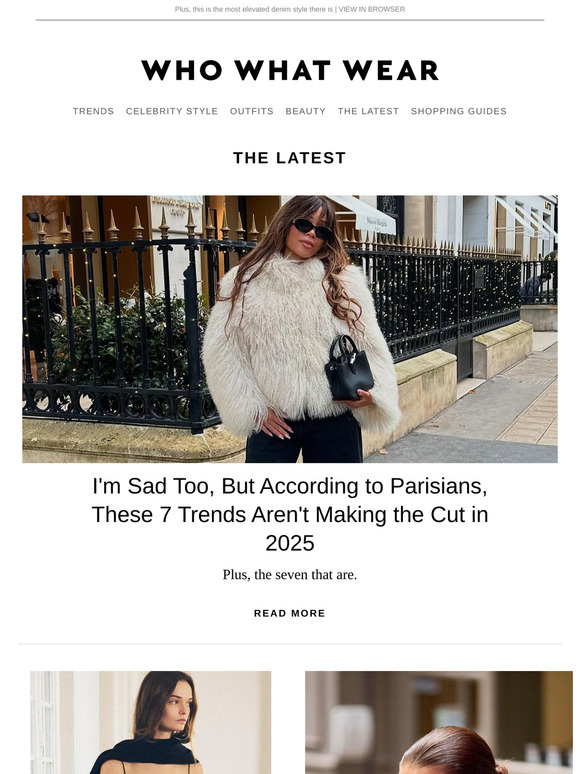Open the Celebrity Style nav link

pos(172,111)
